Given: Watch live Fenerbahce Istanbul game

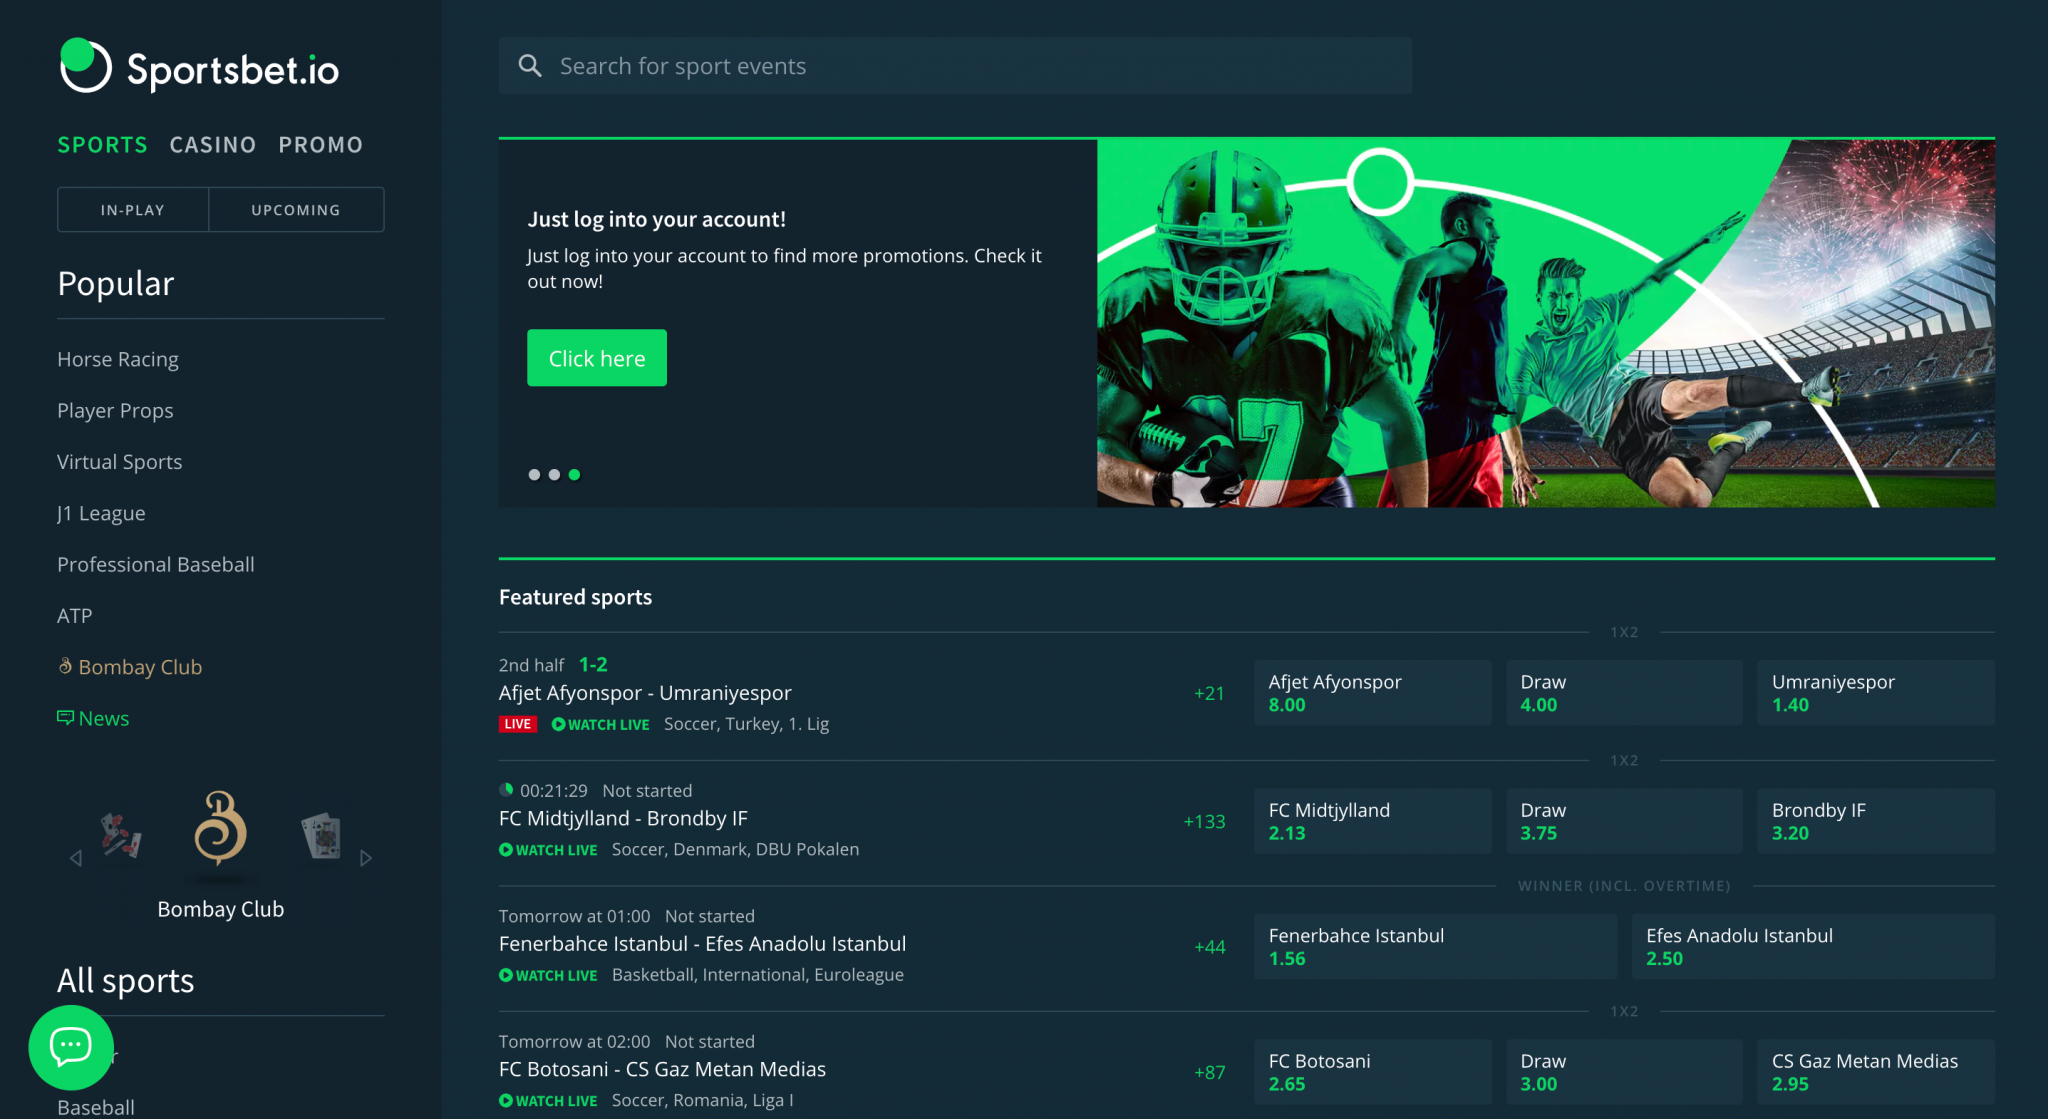Looking at the screenshot, I should (x=548, y=975).
